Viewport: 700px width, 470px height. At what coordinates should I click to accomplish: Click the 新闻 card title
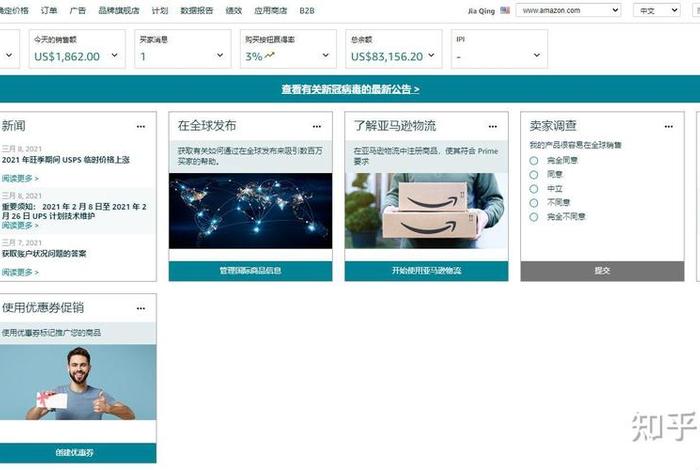(x=13, y=126)
